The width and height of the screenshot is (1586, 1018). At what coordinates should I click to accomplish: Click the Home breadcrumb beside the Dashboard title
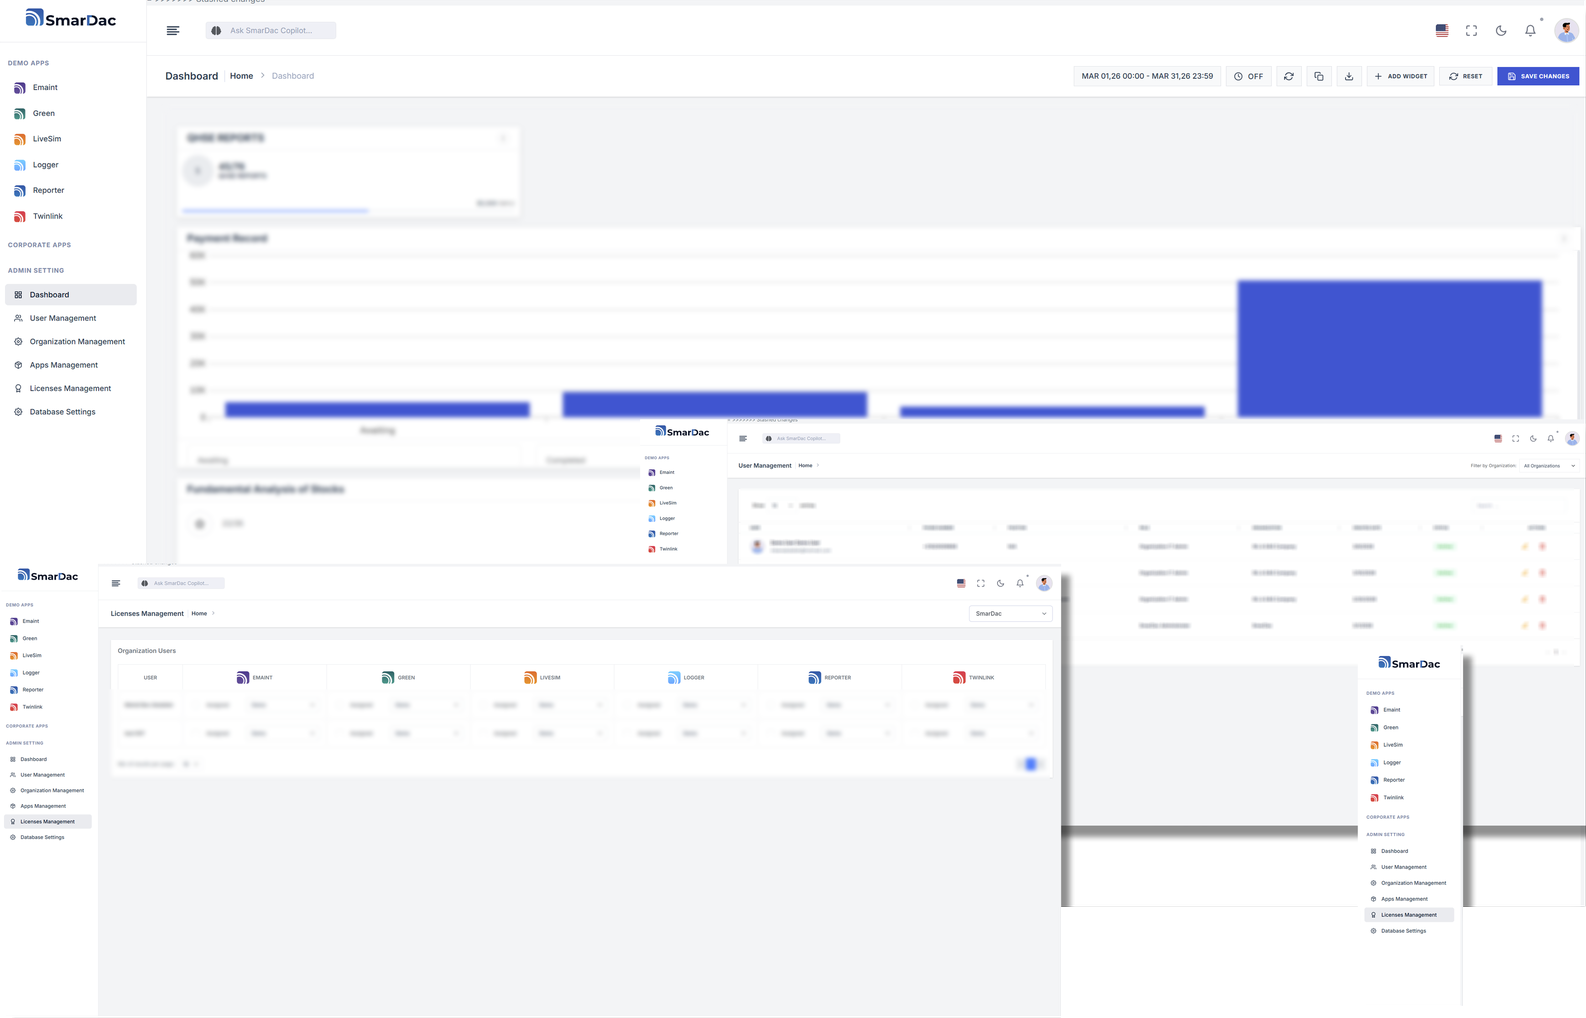pos(241,76)
